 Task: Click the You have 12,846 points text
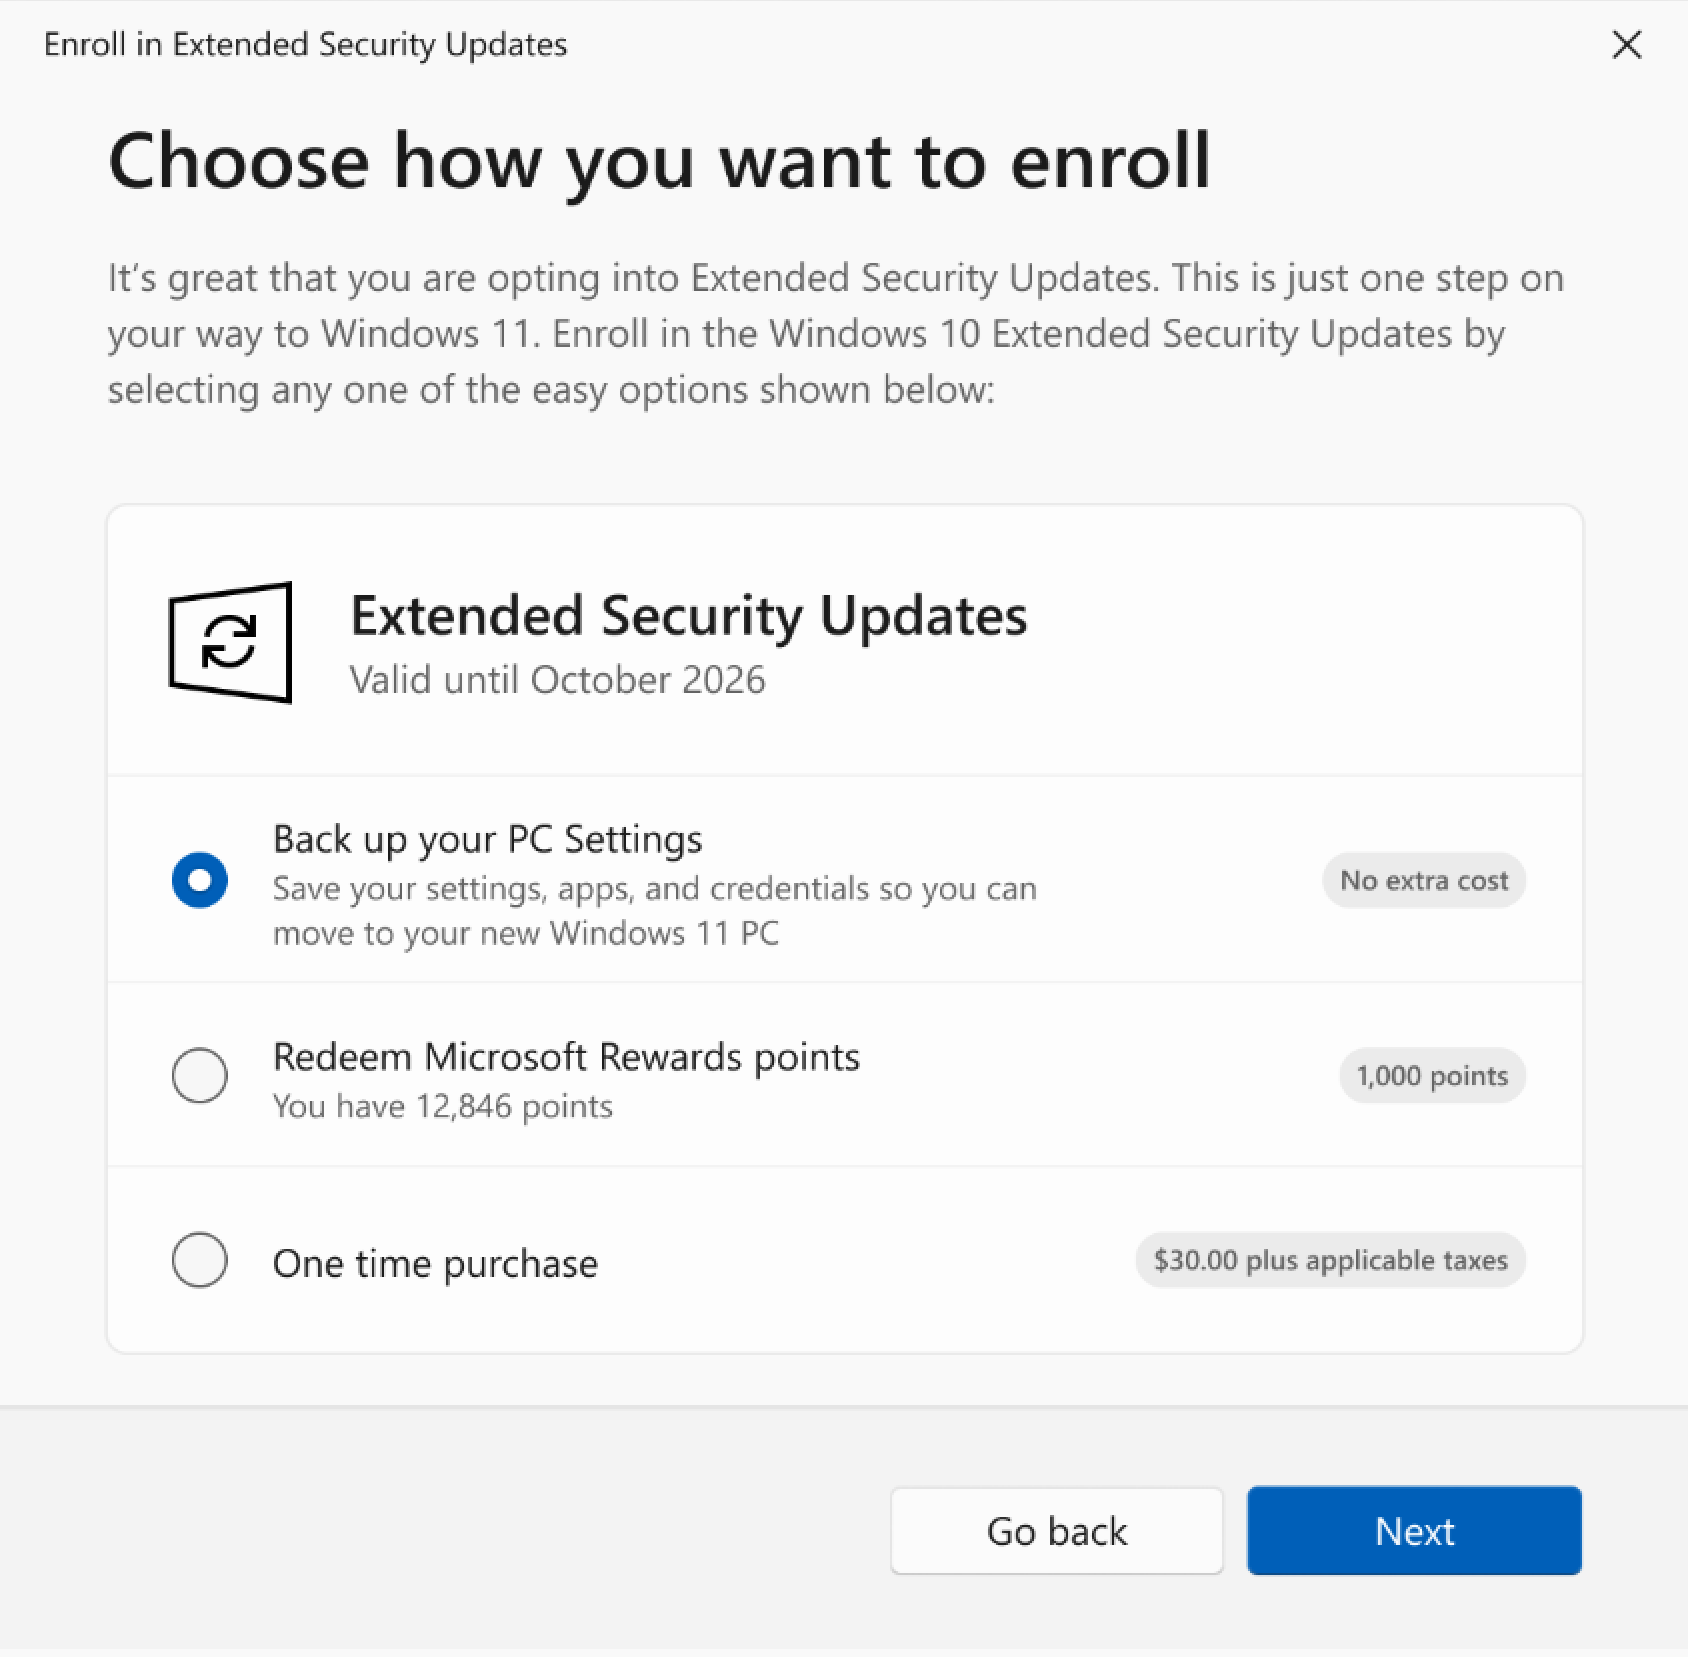click(442, 1107)
